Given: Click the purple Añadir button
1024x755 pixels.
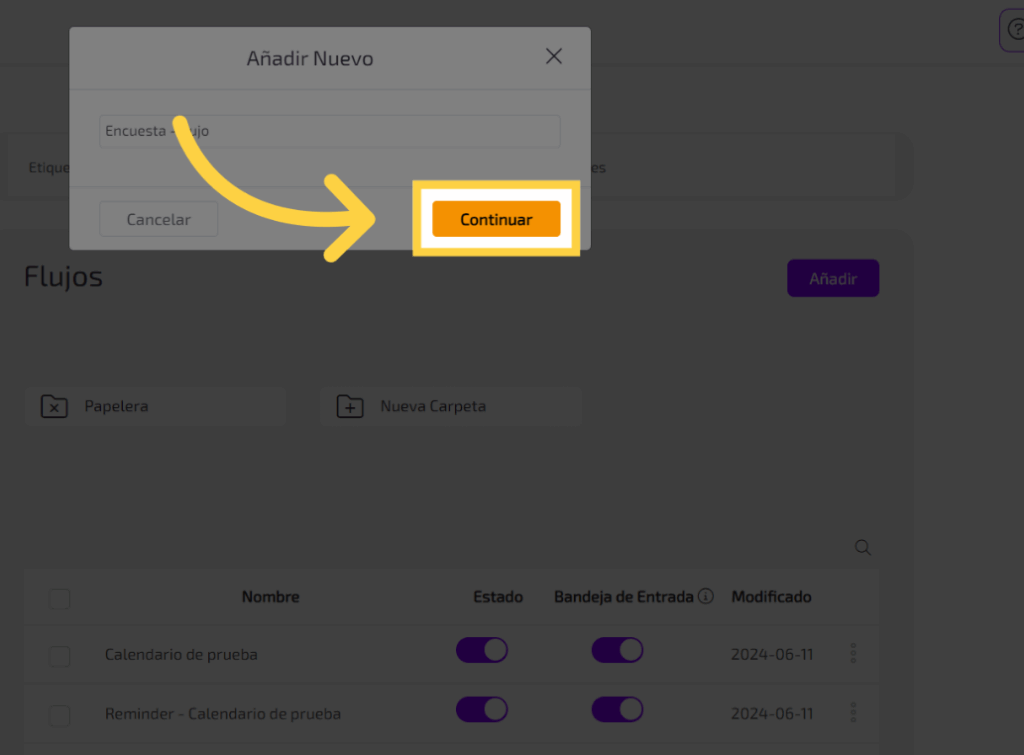Looking at the screenshot, I should click(833, 279).
